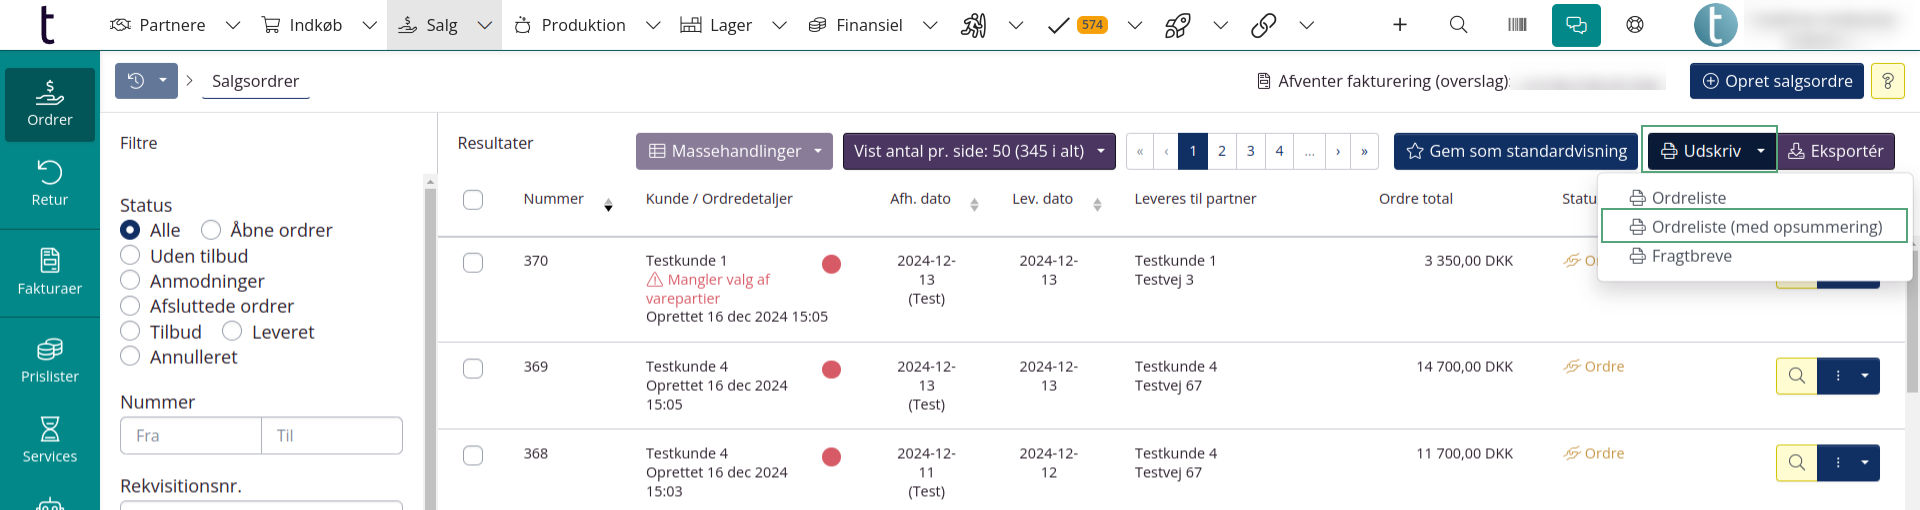View order 369 with magnifier button
The width and height of the screenshot is (1920, 510).
[x=1796, y=376]
